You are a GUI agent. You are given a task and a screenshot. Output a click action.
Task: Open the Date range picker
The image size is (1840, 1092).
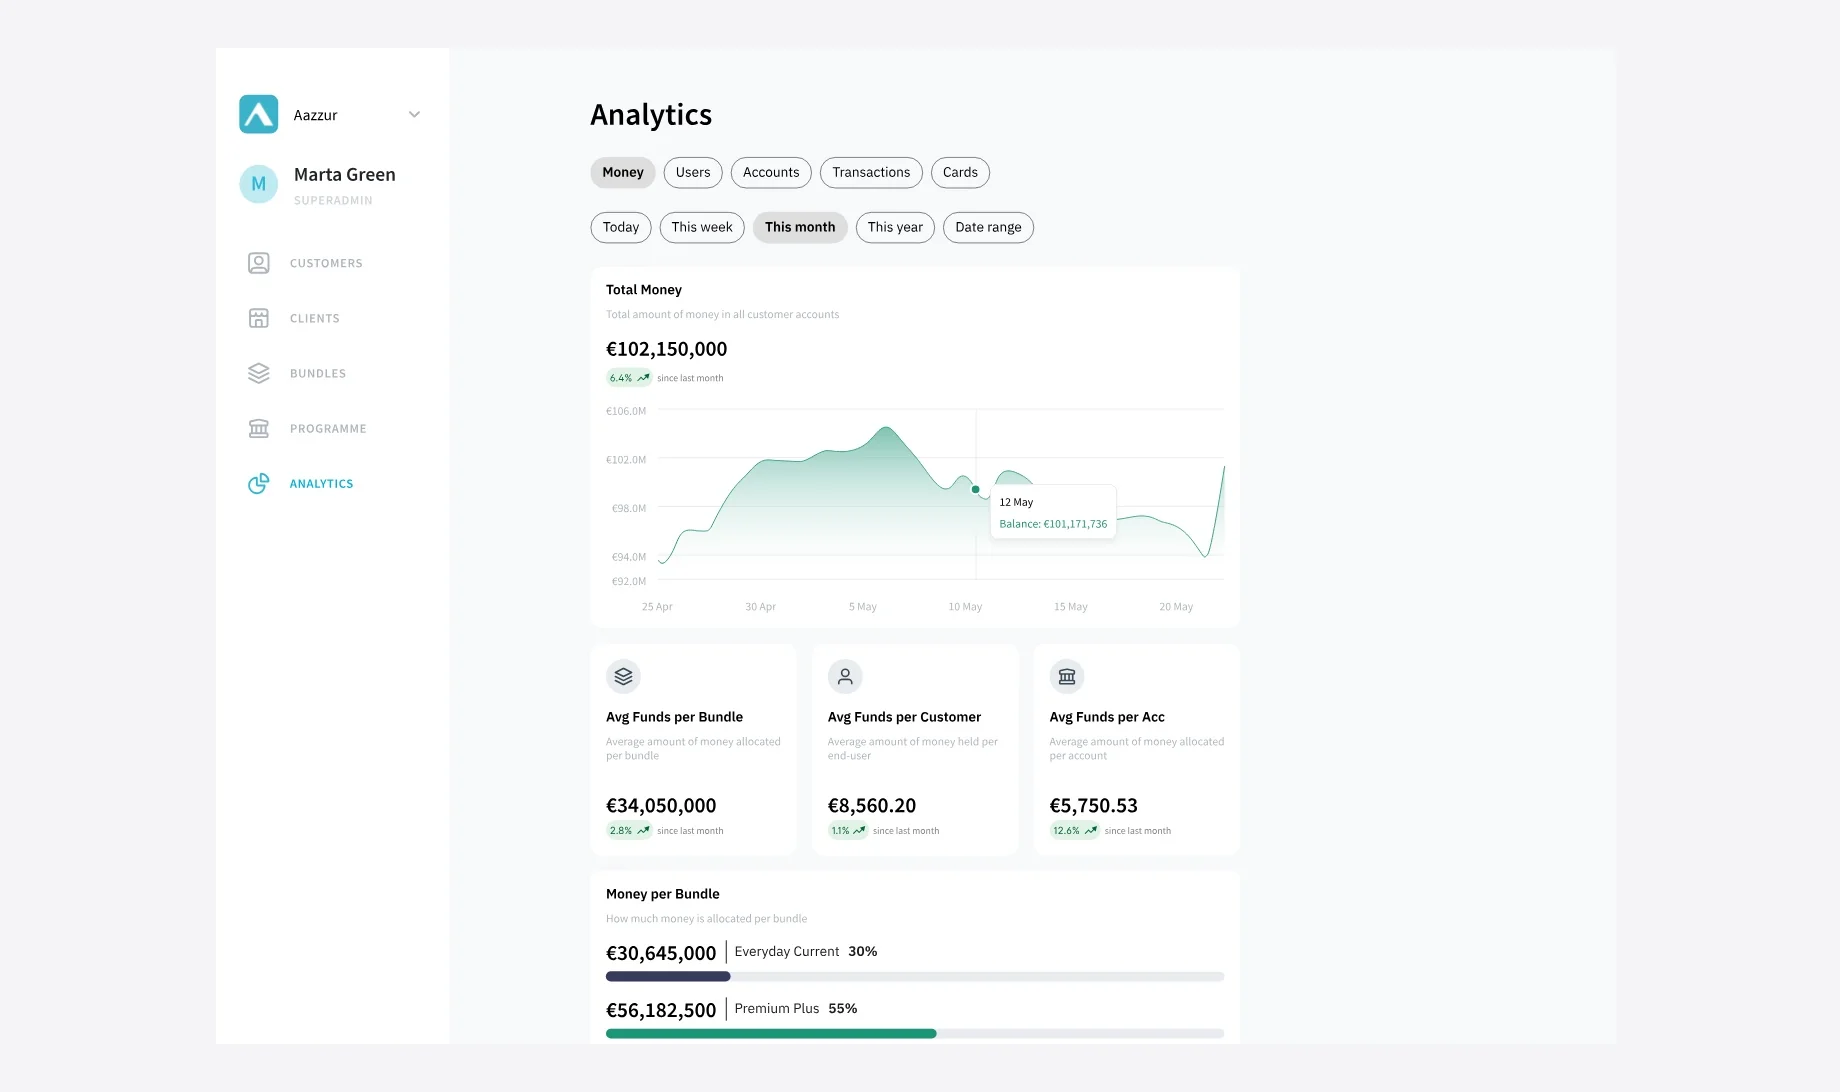(988, 227)
